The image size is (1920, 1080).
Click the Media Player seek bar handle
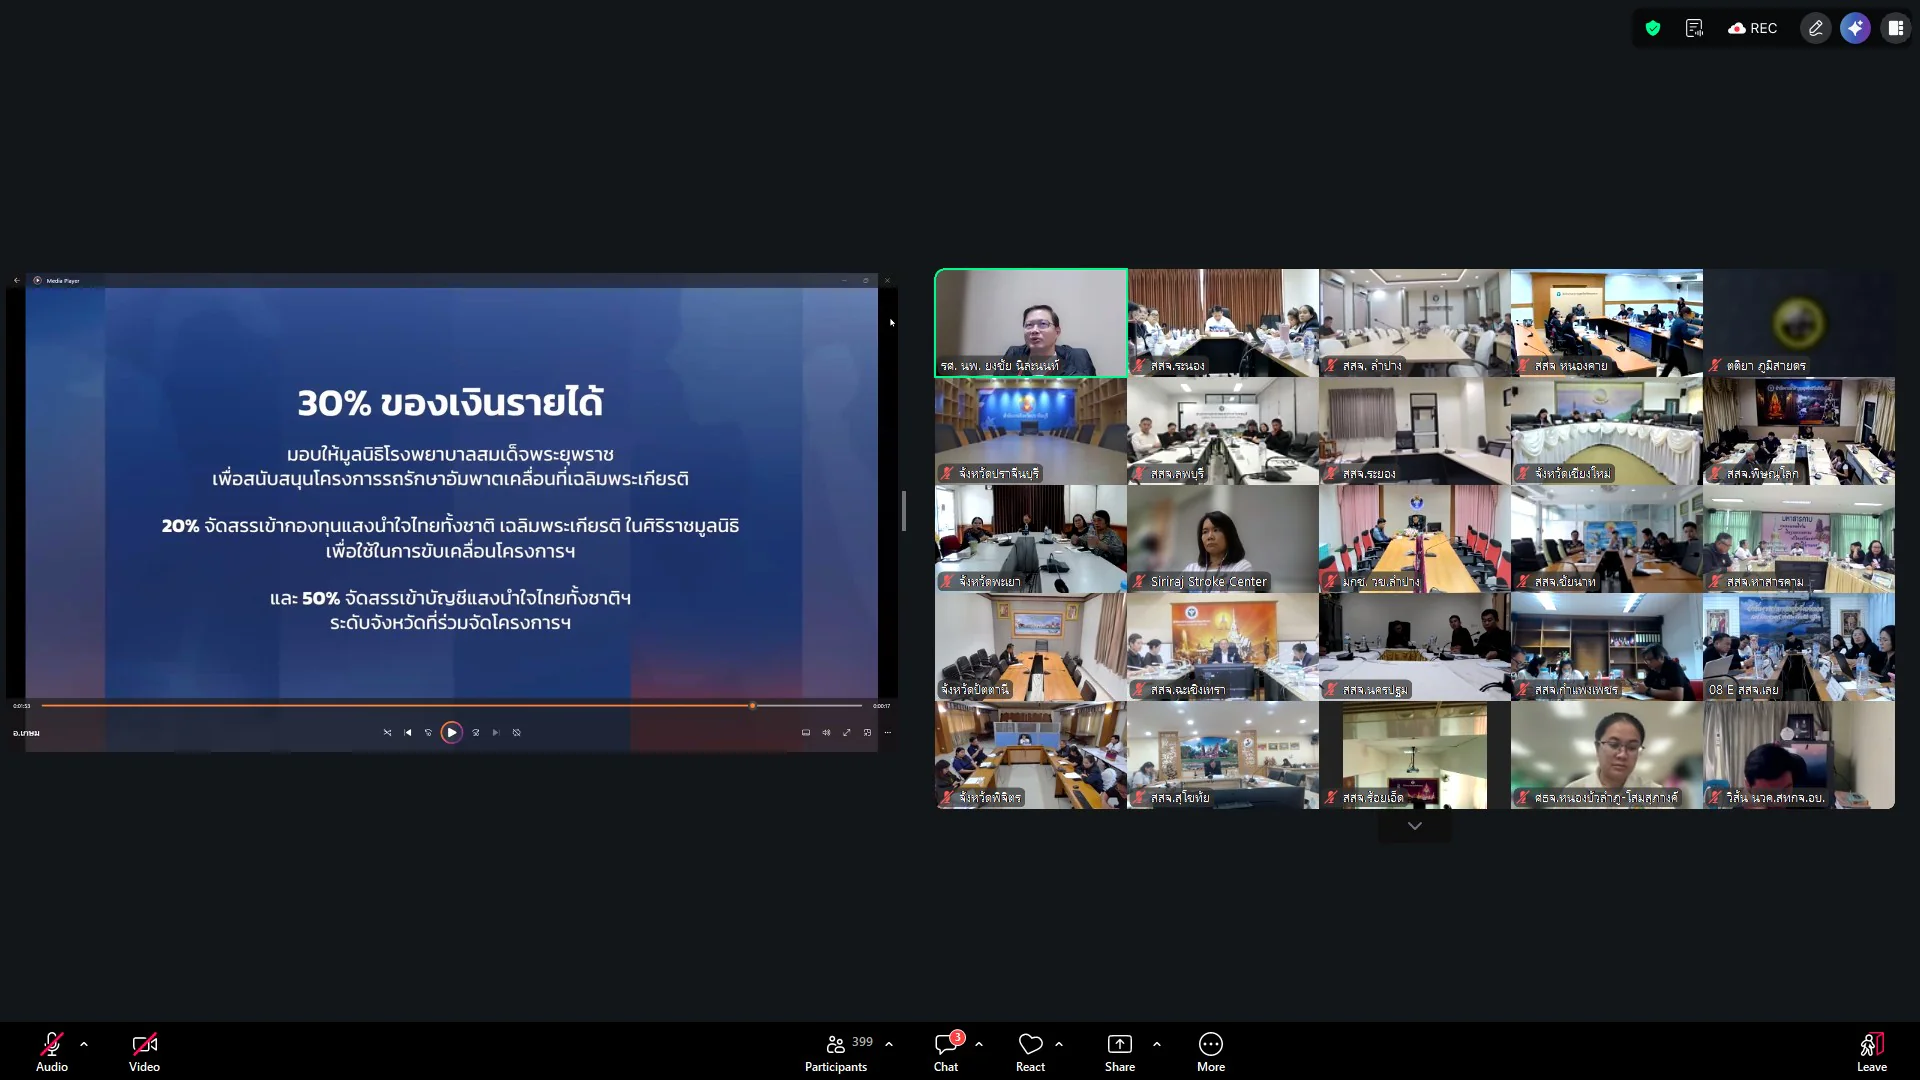753,705
